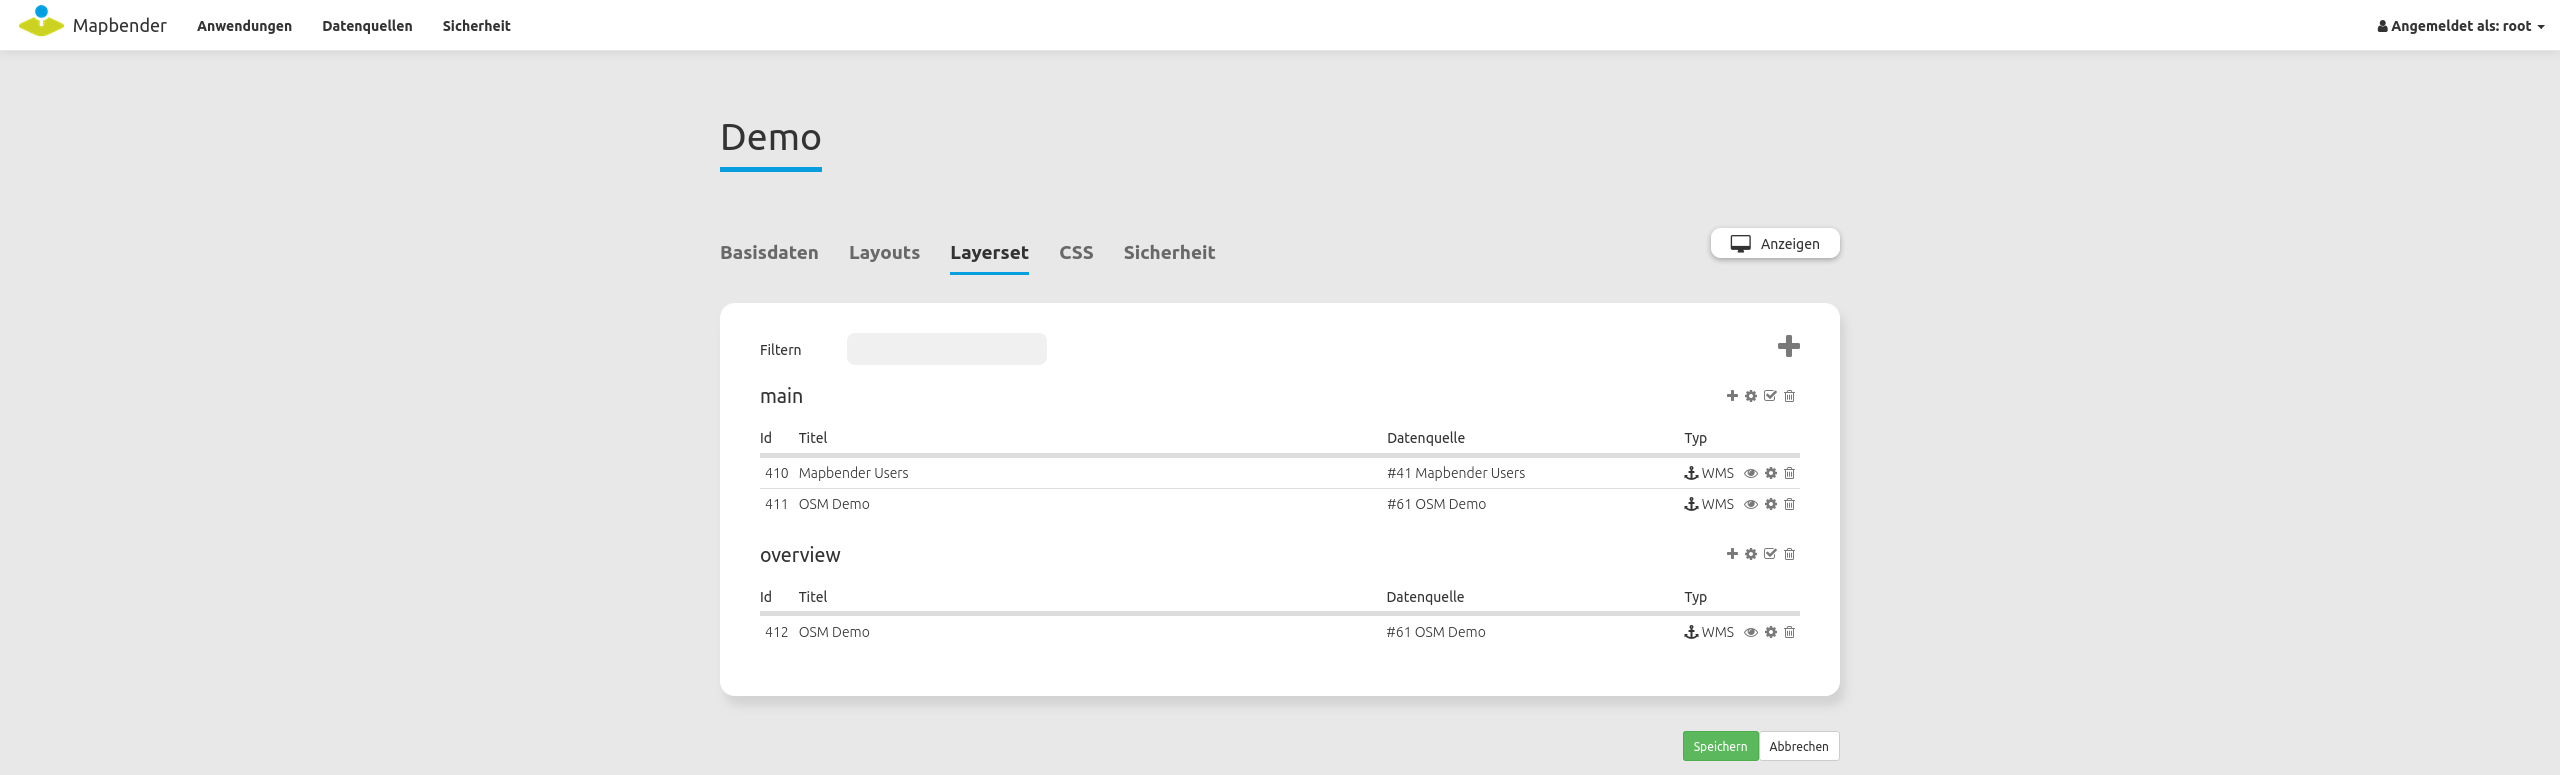The image size is (2560, 775).
Task: Toggle the check-square icon on main layerset
Action: pyautogui.click(x=1770, y=396)
